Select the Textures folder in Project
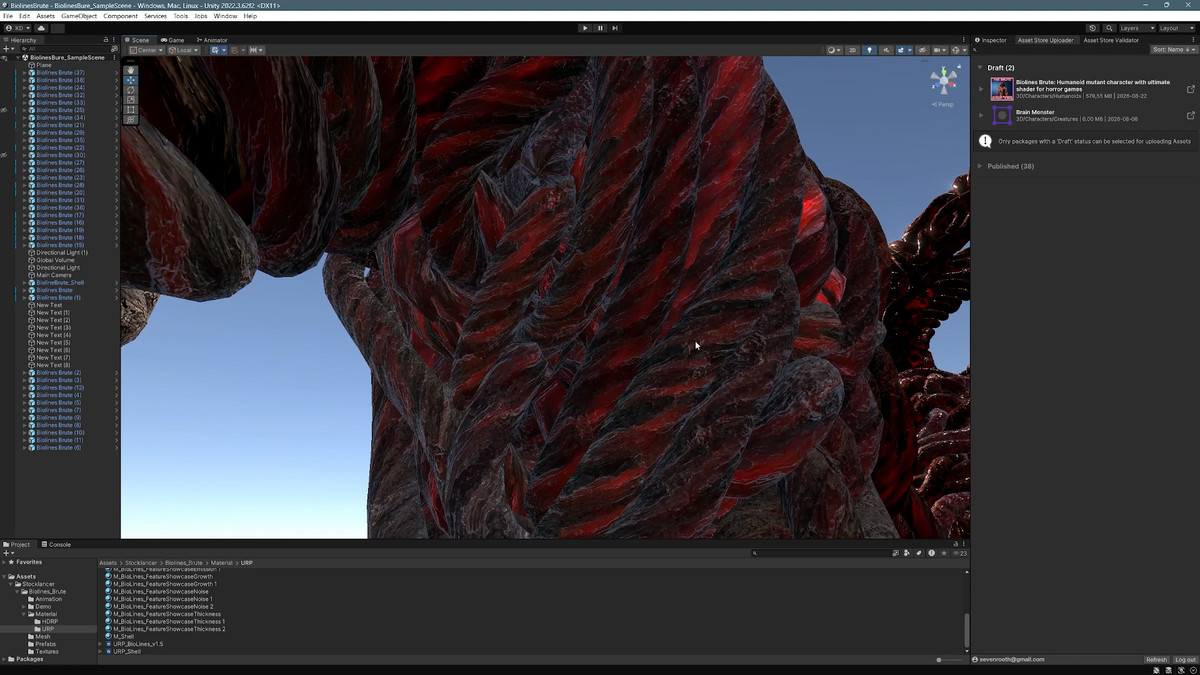Image resolution: width=1200 pixels, height=675 pixels. pyautogui.click(x=46, y=652)
